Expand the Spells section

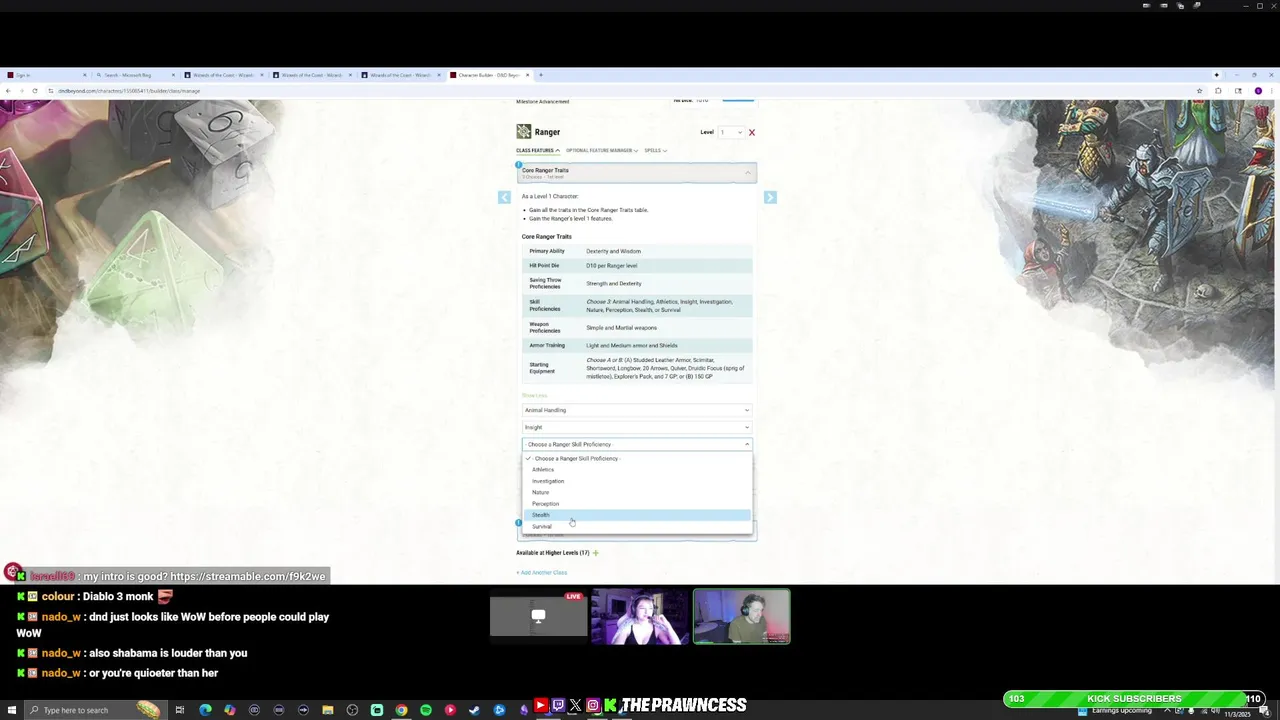655,150
